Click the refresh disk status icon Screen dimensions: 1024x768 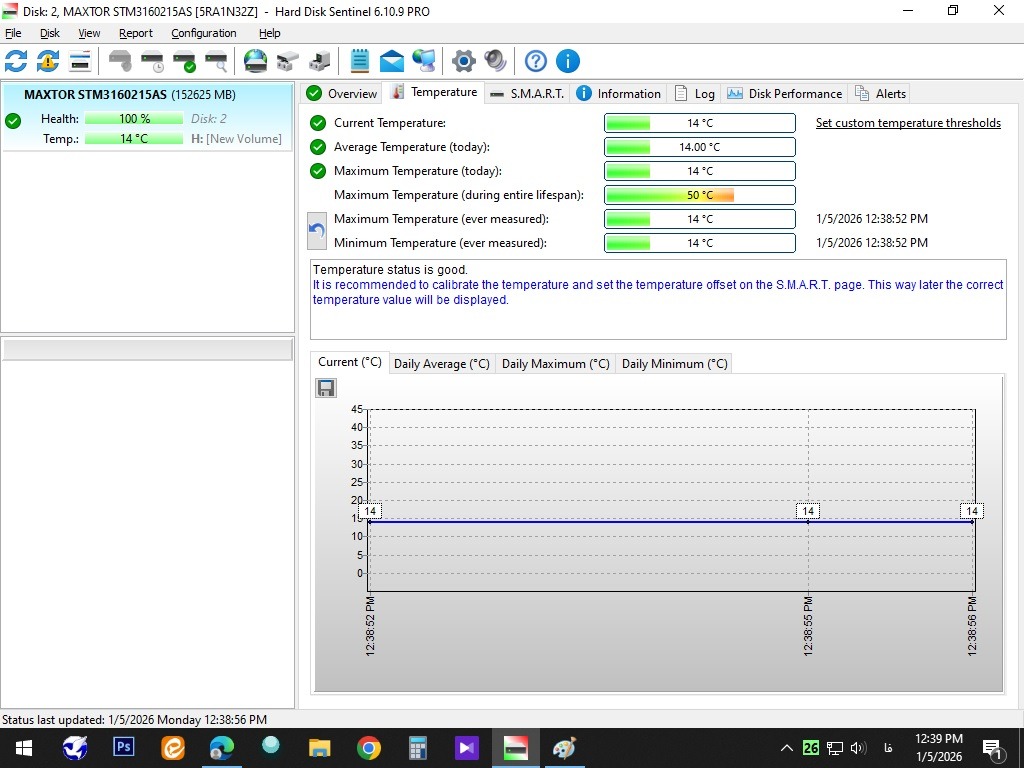click(x=16, y=61)
